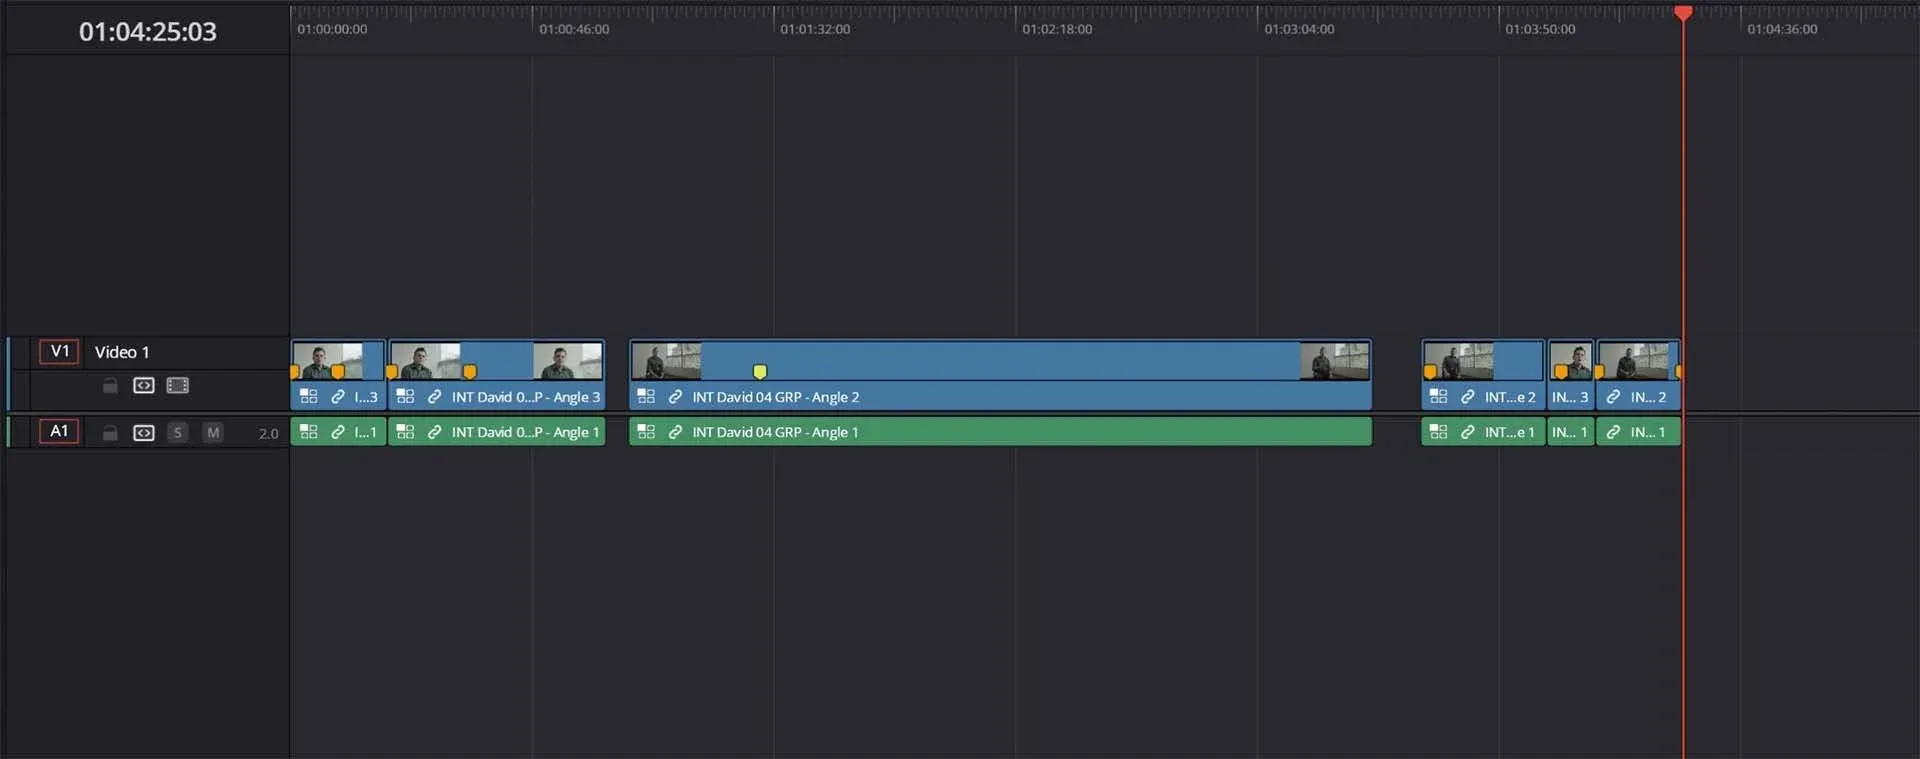1920x759 pixels.
Task: Select the V1 destination control
Action: coord(59,351)
